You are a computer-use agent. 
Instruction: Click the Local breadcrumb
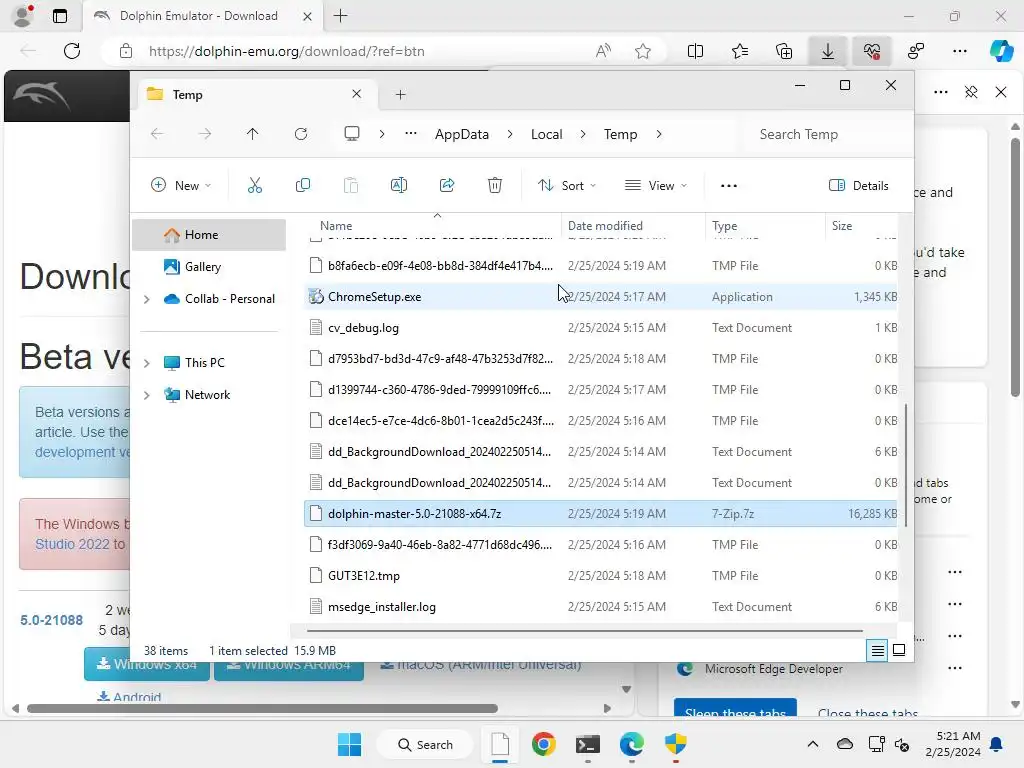547,134
